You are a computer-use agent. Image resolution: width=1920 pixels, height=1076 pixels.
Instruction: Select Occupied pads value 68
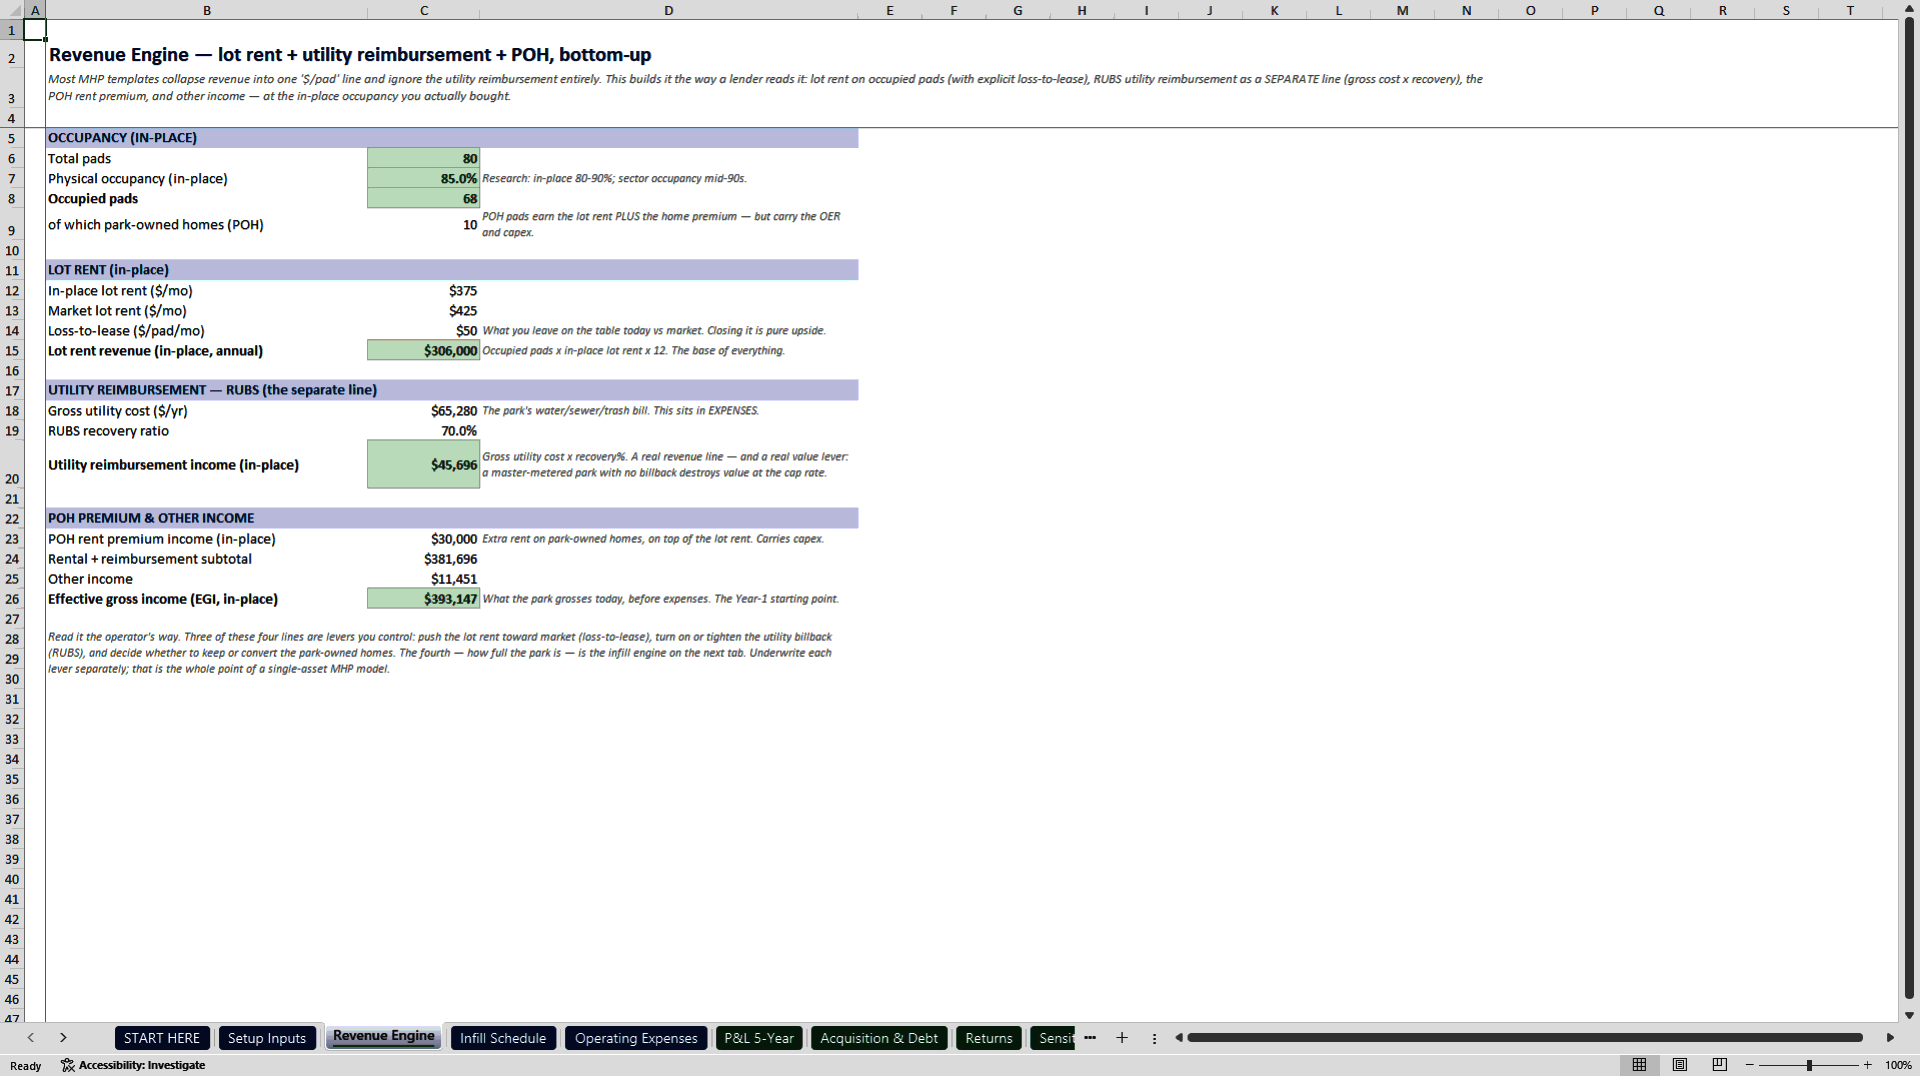point(424,198)
